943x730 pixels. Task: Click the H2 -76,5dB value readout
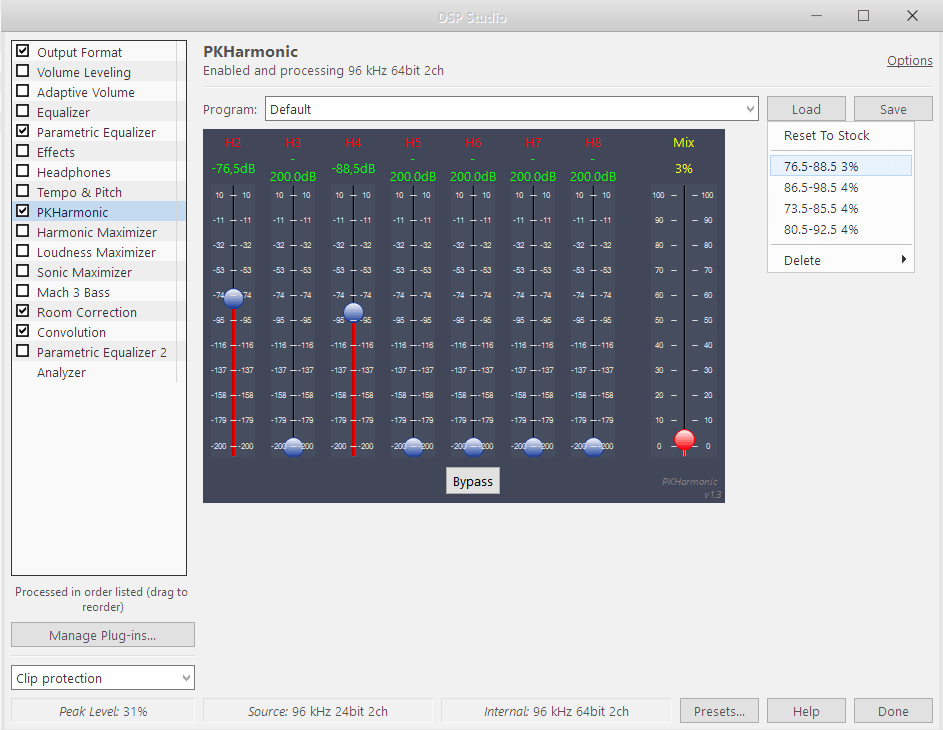point(233,169)
